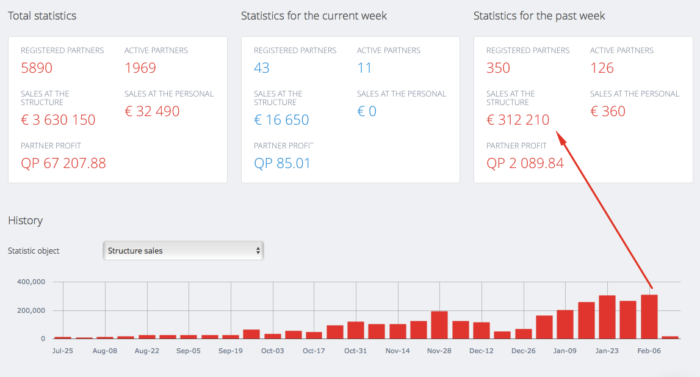
Task: Open the Structure sales dropdown
Action: [x=183, y=251]
